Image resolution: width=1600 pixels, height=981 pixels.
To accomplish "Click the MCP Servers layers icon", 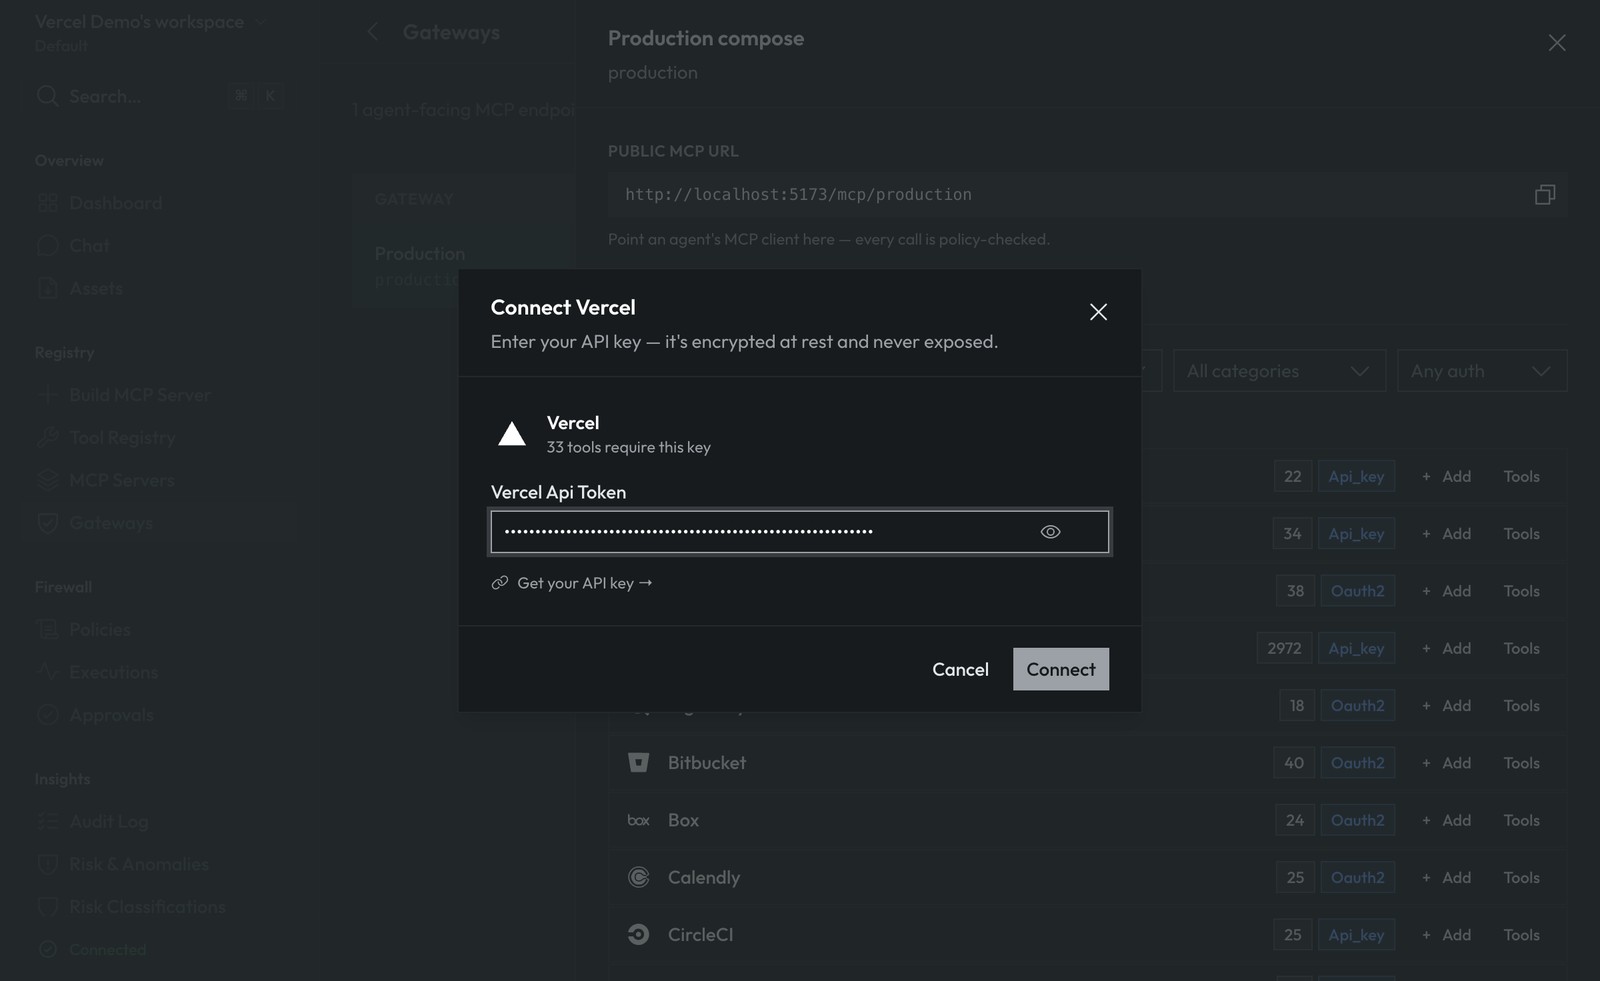I will [x=48, y=481].
